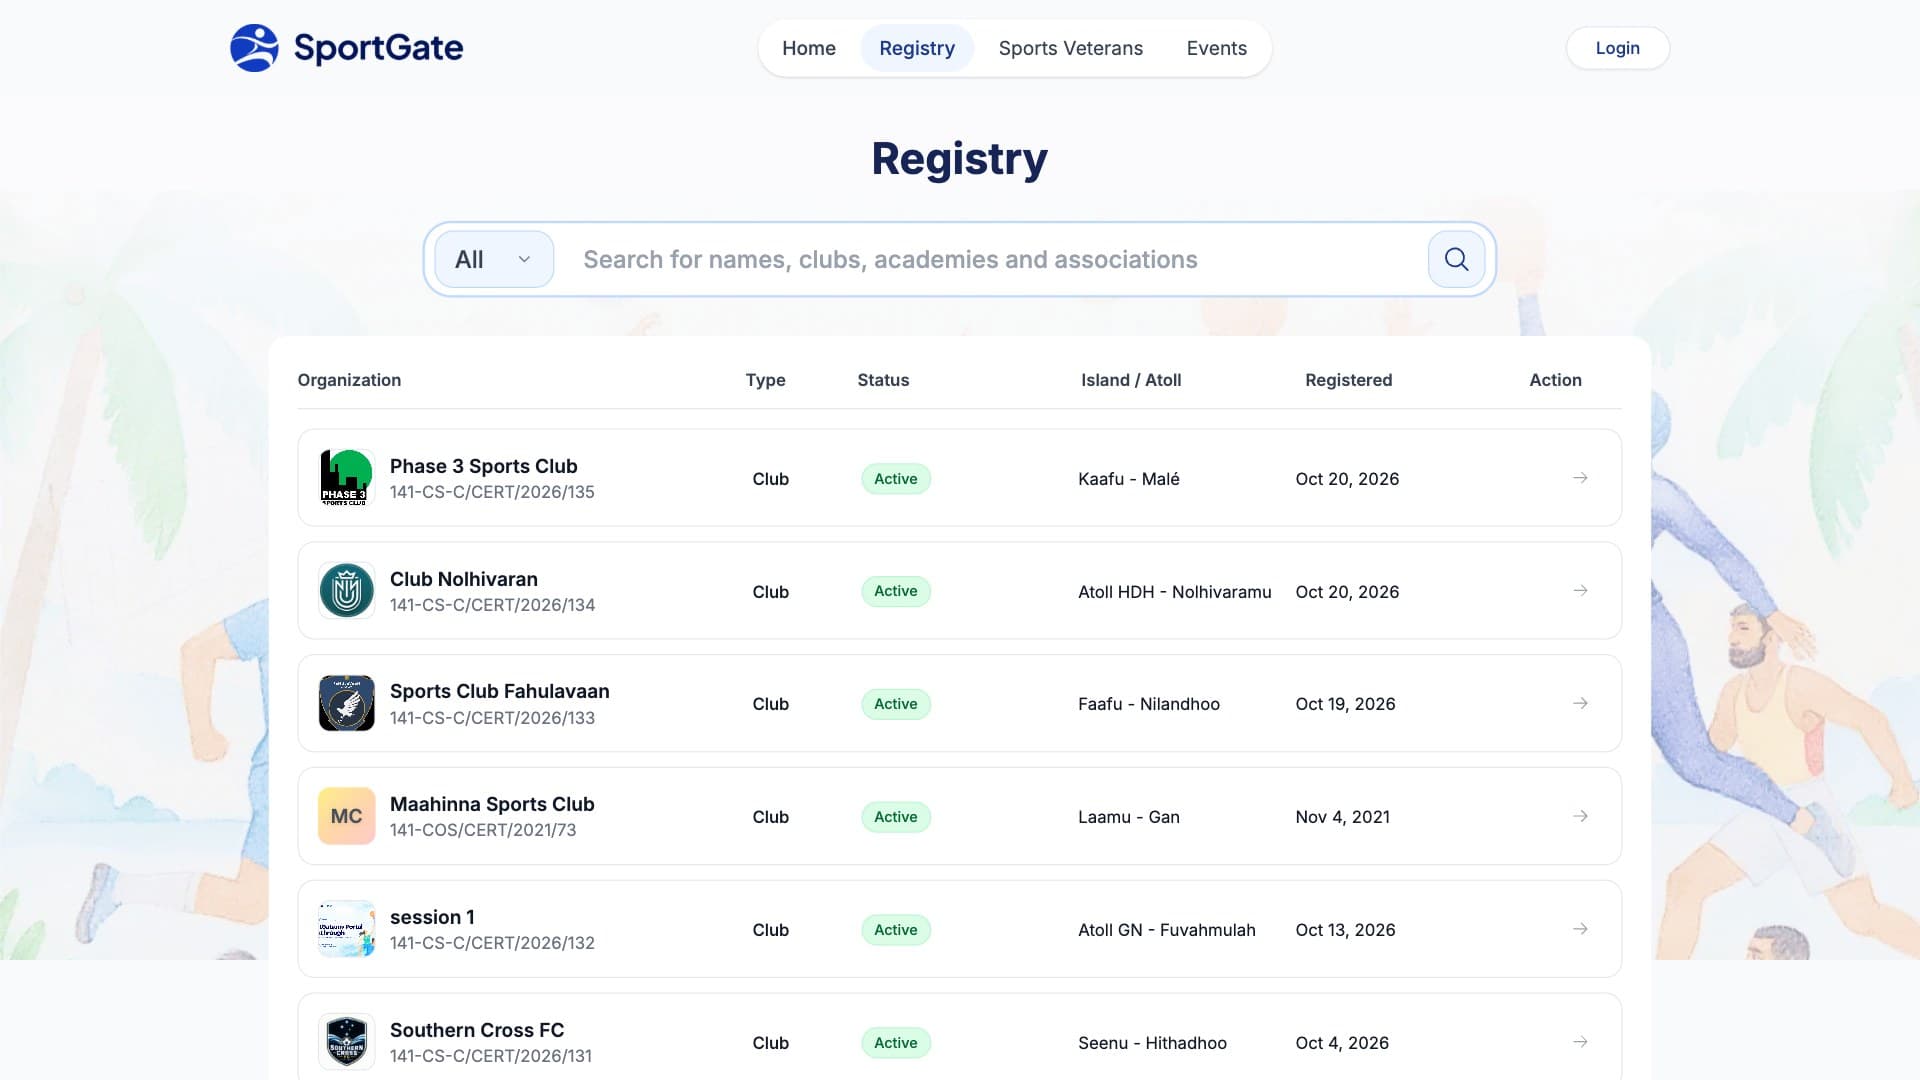Click the Sports Club Fahulavaan name
Screen dimensions: 1920x1080
pyautogui.click(x=499, y=691)
